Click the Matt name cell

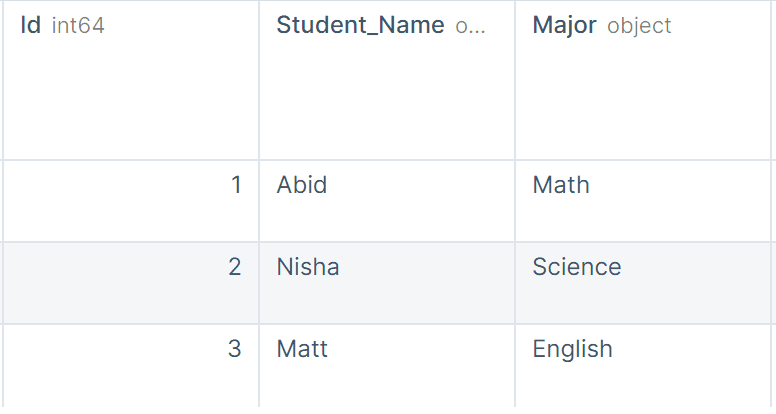(387, 366)
